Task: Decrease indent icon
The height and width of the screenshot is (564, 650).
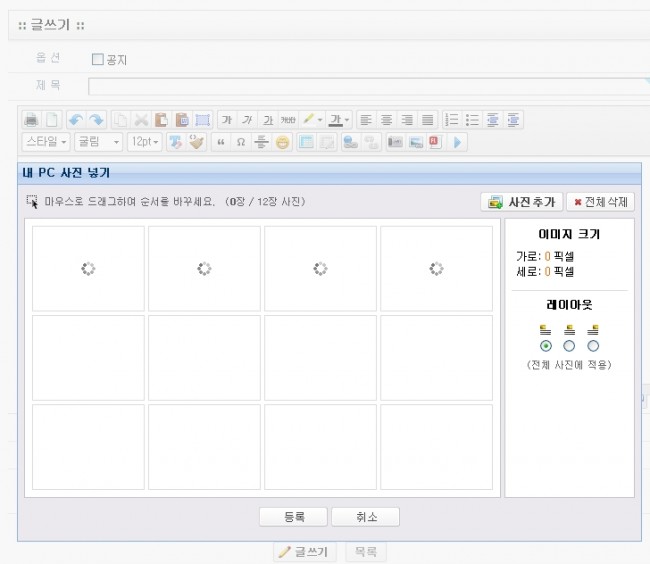Action: click(492, 120)
